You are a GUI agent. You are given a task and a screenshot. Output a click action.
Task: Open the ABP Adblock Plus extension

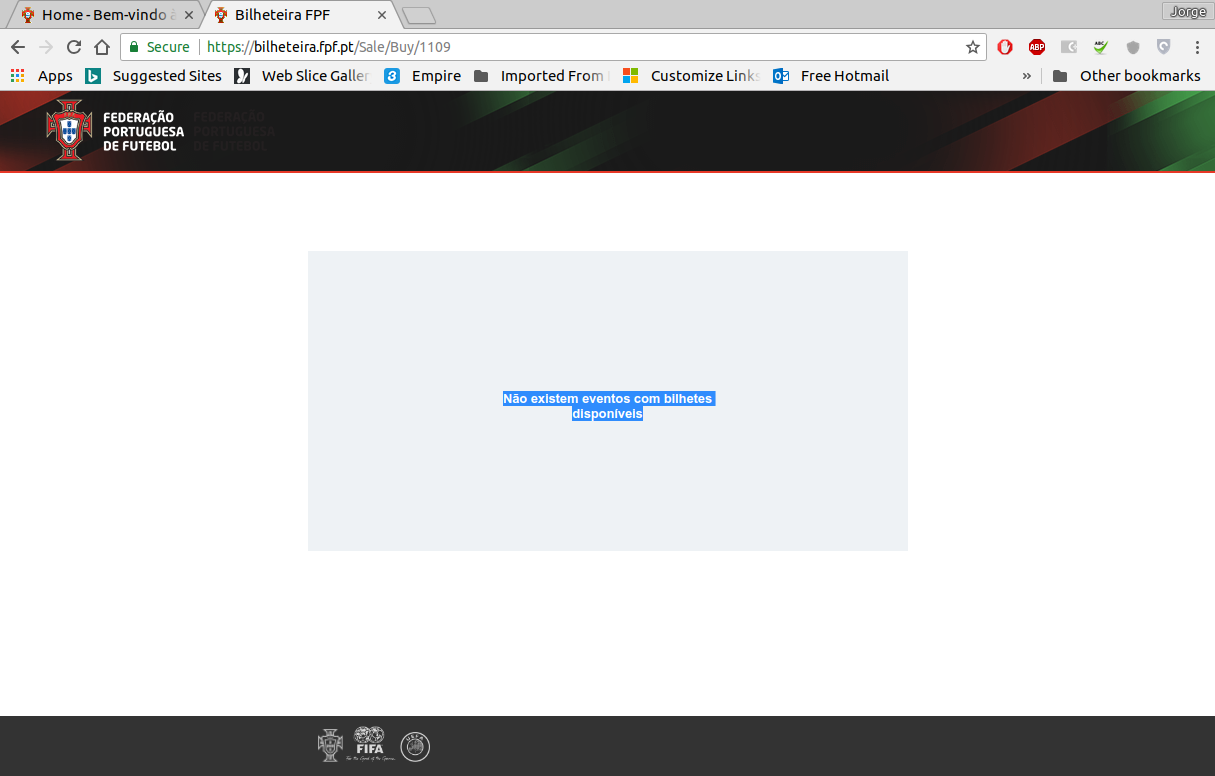pos(1037,47)
